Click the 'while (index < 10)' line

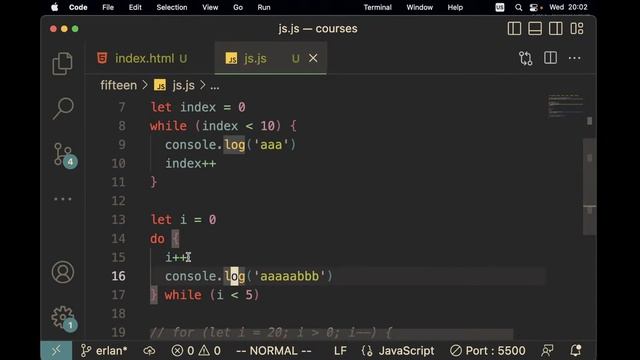tap(223, 126)
